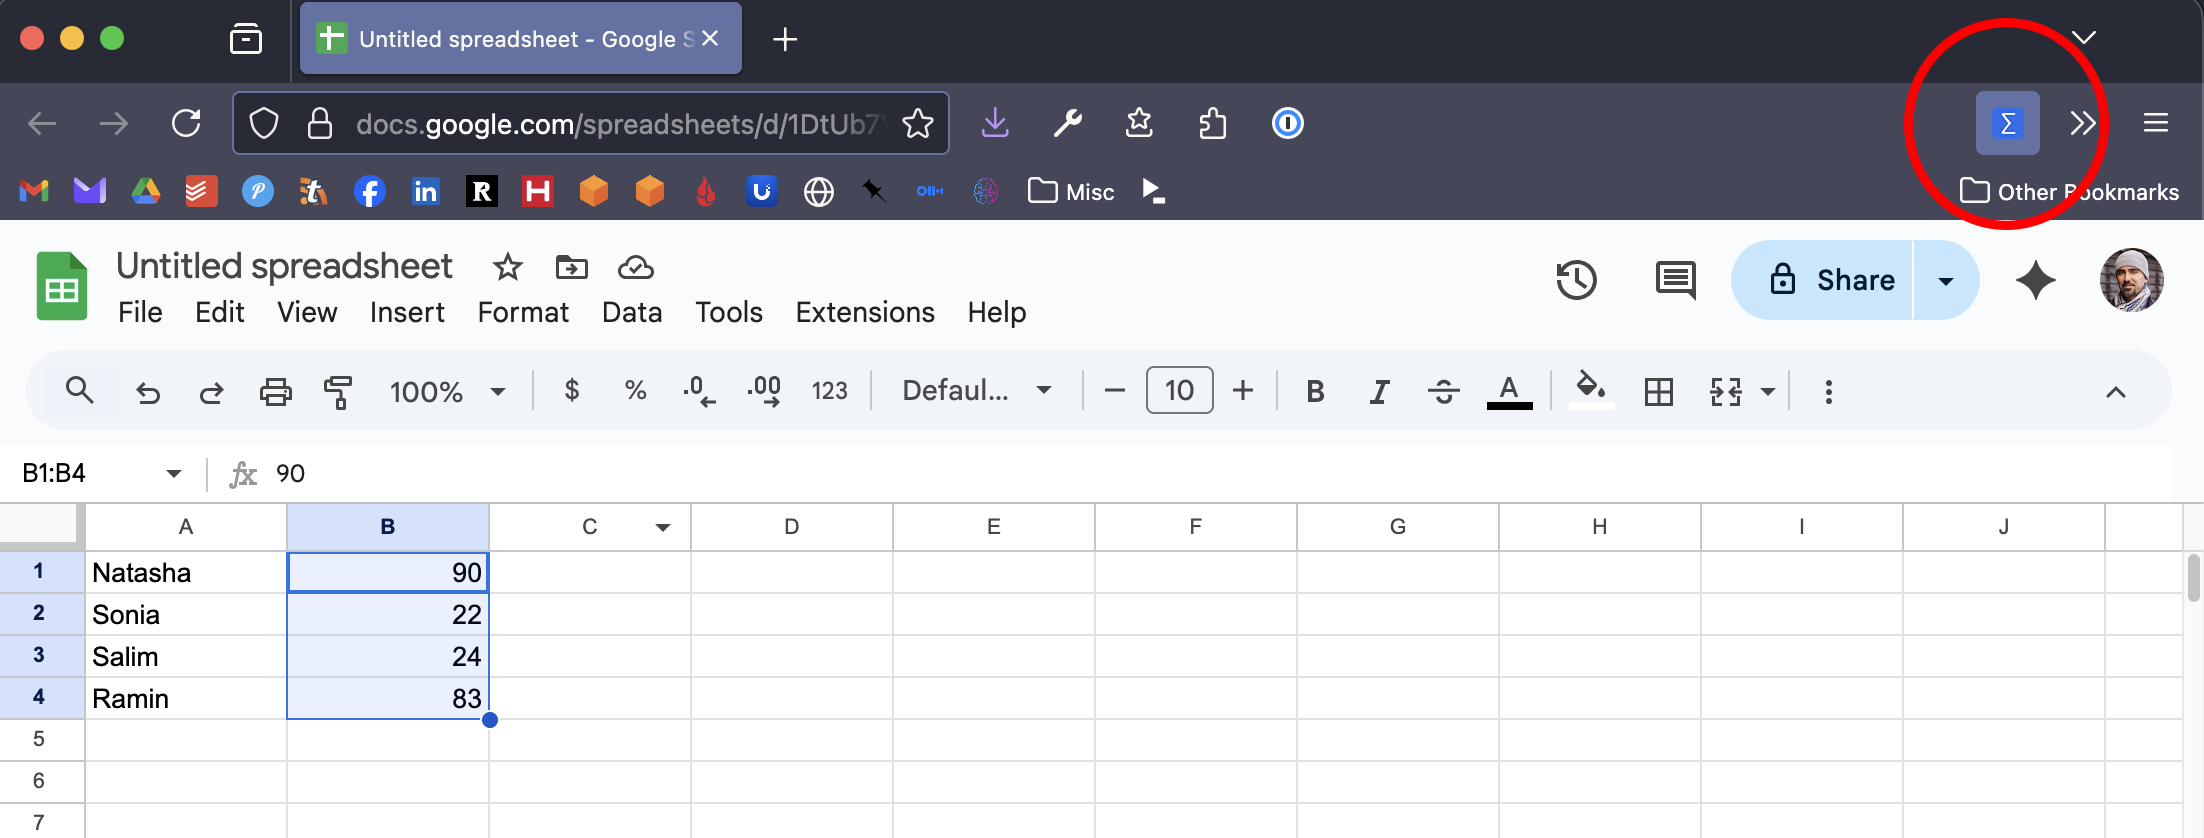Open the Data menu
This screenshot has width=2204, height=838.
(632, 312)
